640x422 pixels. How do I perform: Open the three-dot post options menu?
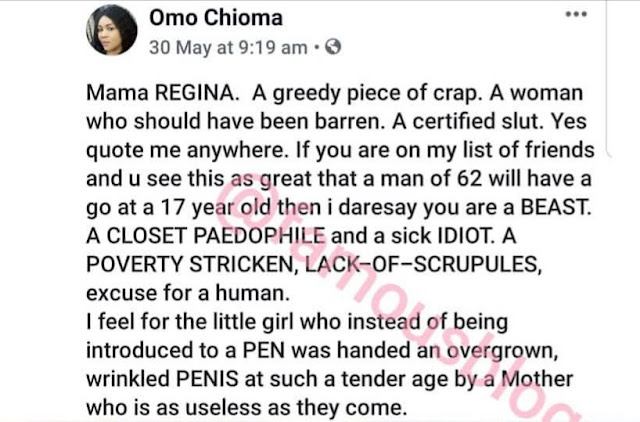click(x=575, y=16)
